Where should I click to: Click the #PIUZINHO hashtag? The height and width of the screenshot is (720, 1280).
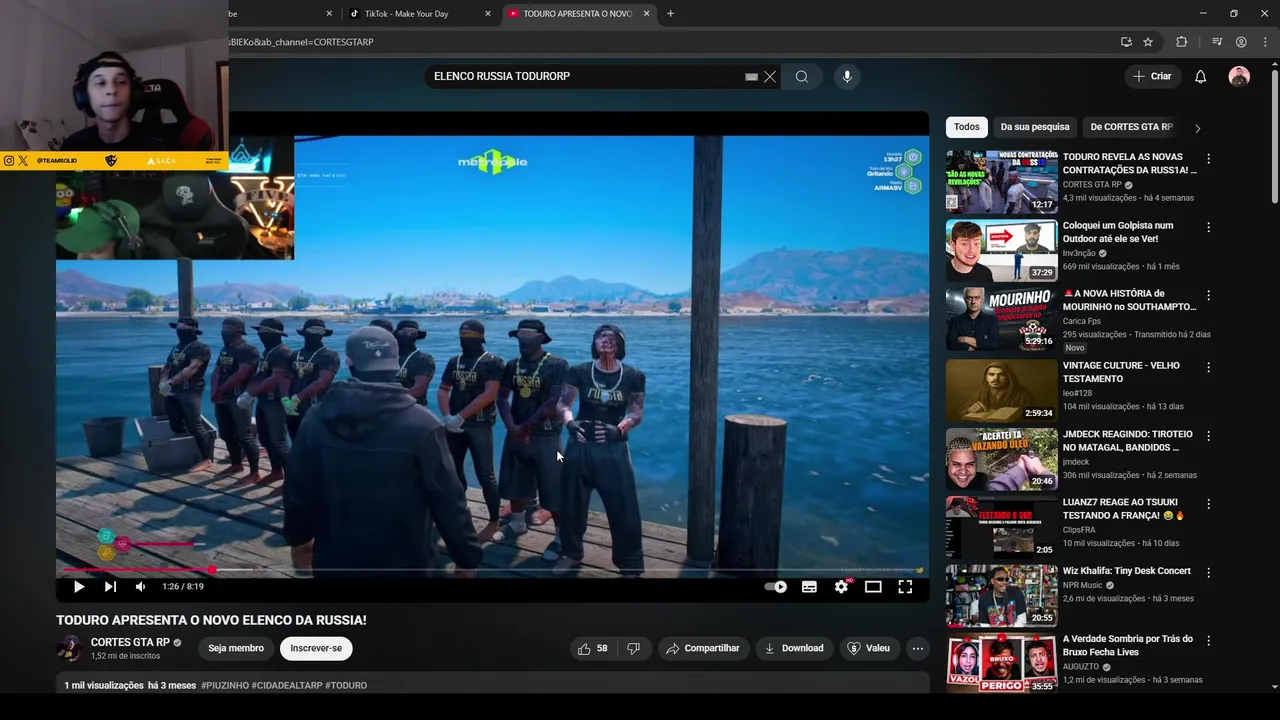pyautogui.click(x=225, y=686)
